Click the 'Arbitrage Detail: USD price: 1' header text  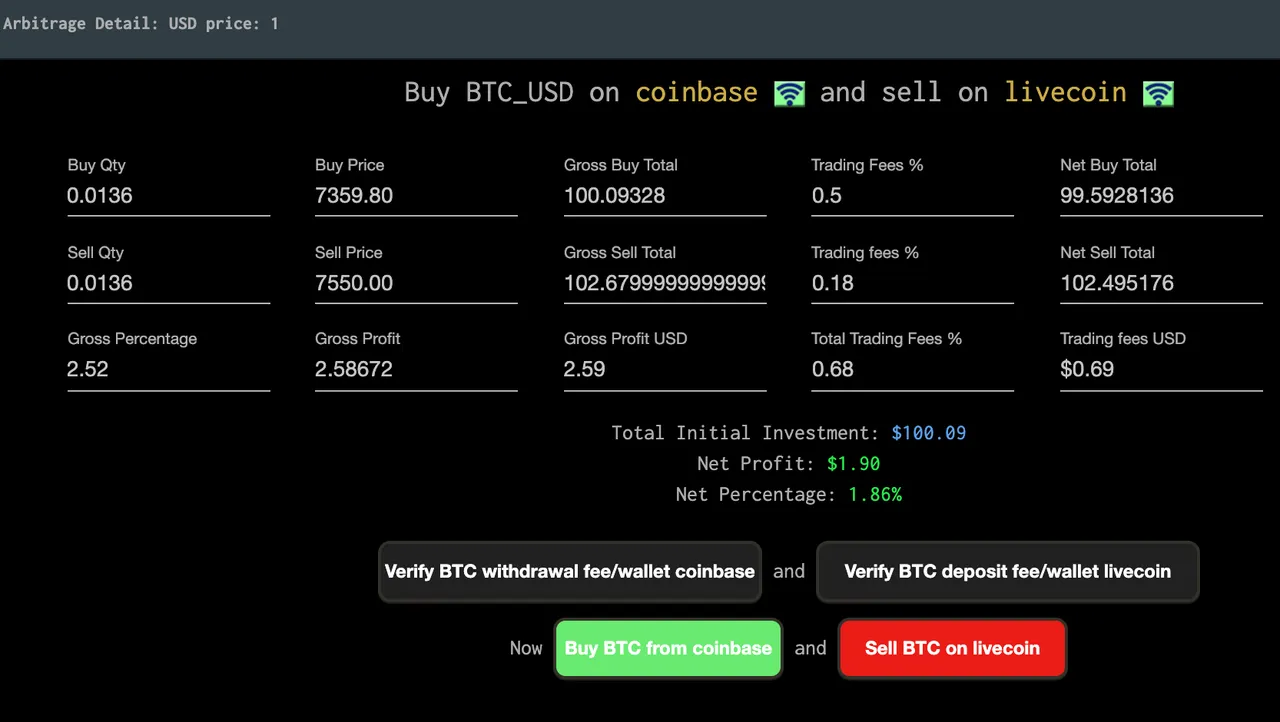141,23
